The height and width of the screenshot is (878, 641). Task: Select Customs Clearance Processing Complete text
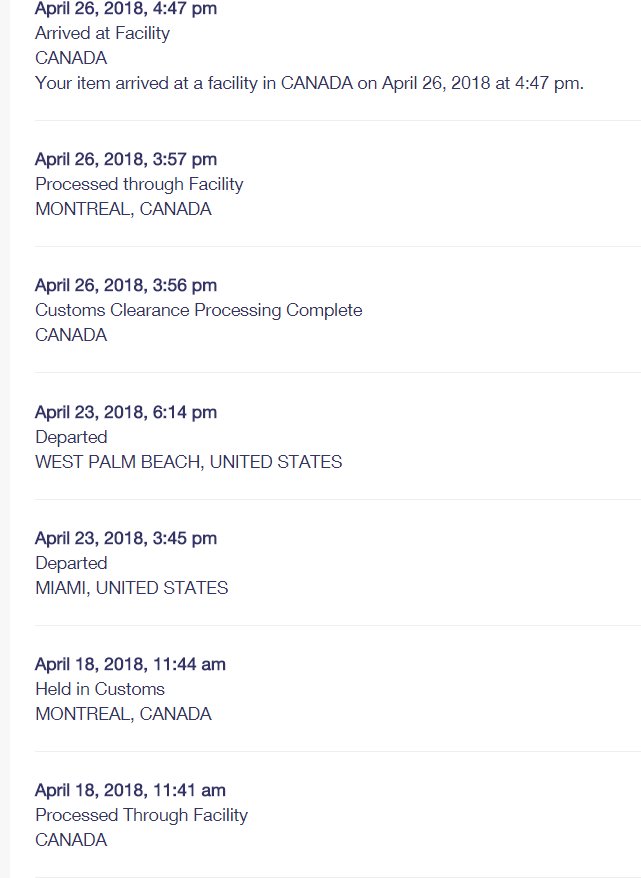coord(199,311)
